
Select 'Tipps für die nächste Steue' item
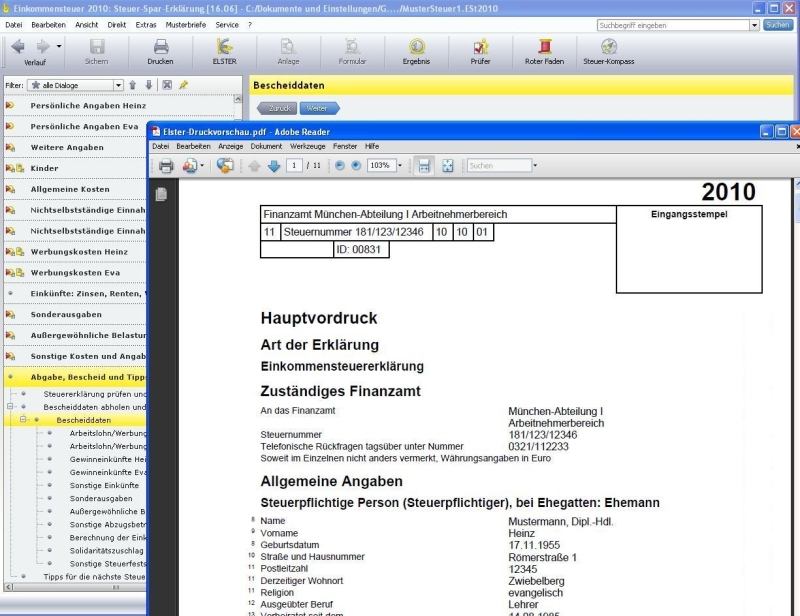[94, 577]
